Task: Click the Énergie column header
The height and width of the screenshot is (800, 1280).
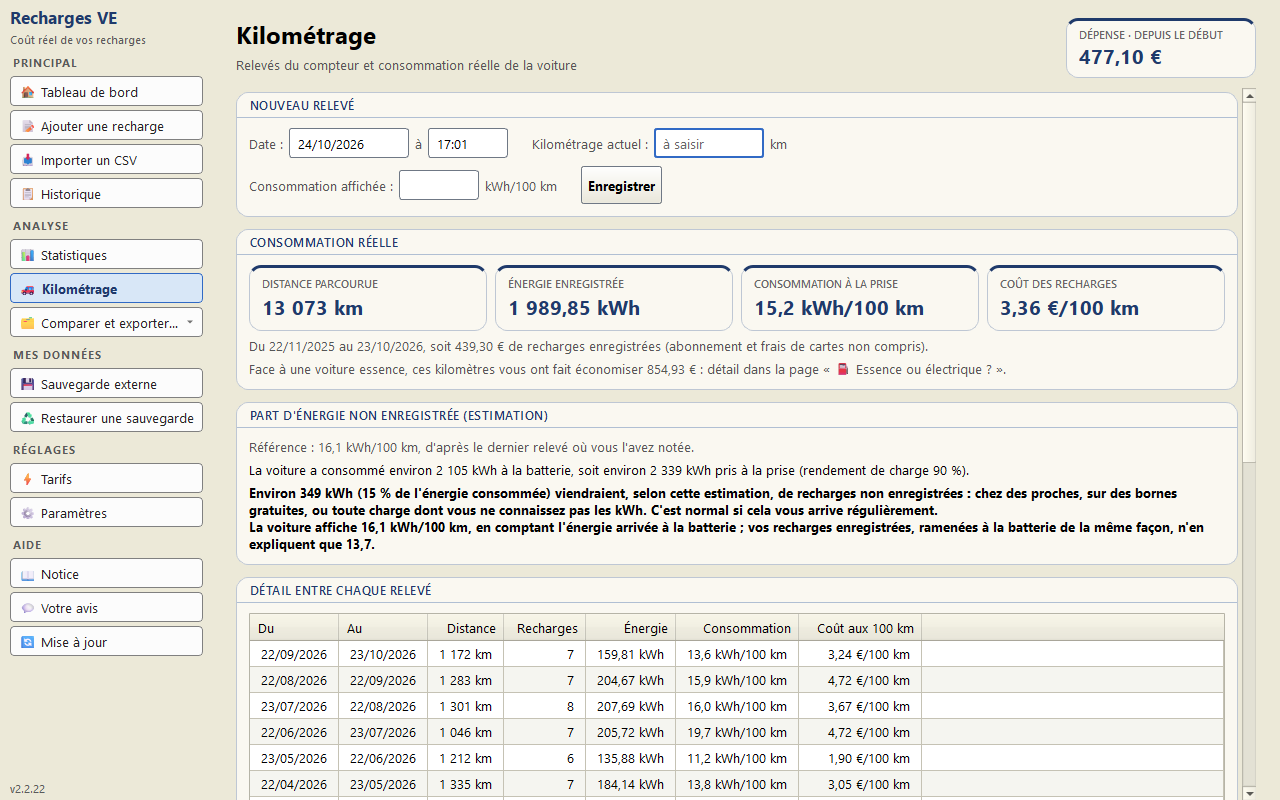Action: click(x=631, y=628)
